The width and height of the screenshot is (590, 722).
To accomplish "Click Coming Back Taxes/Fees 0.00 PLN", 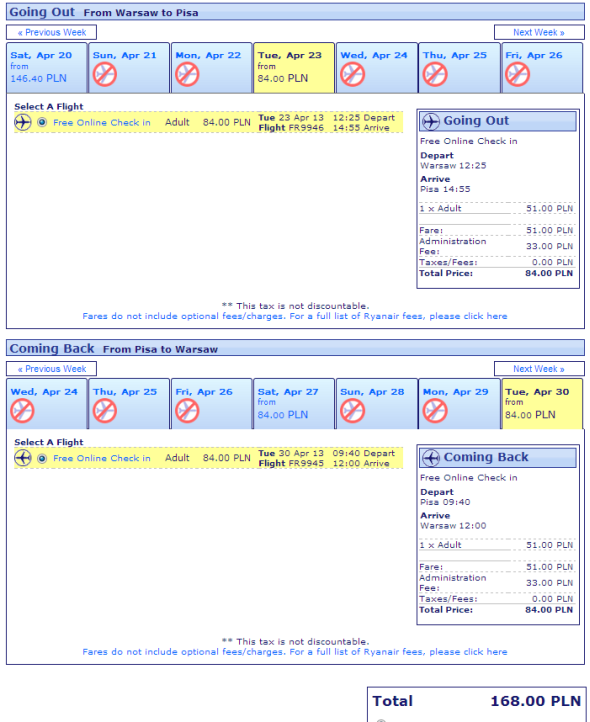I will click(552, 599).
